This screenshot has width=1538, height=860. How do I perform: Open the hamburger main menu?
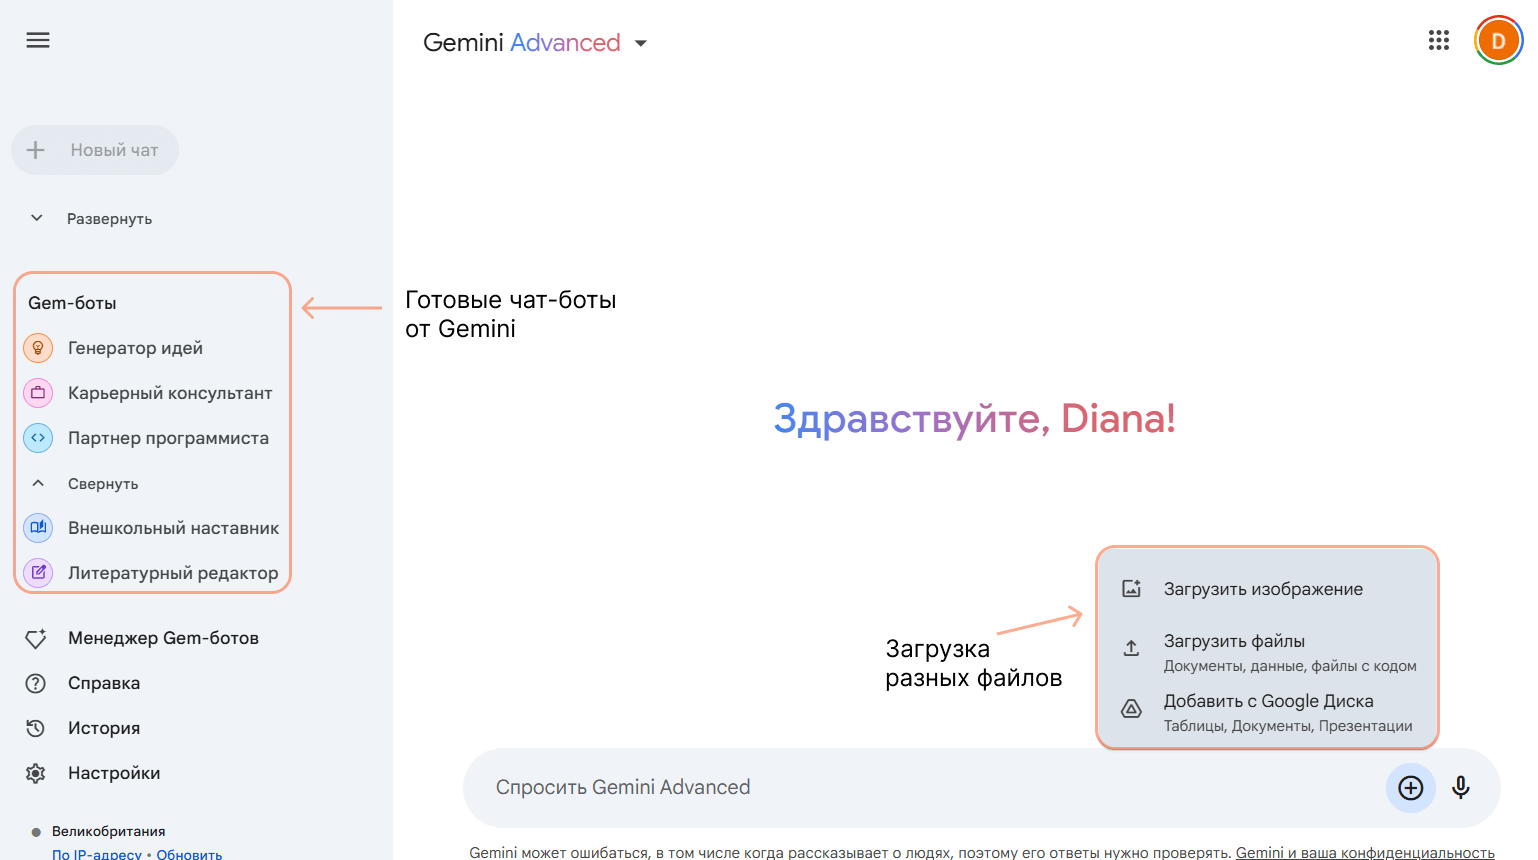click(x=38, y=40)
